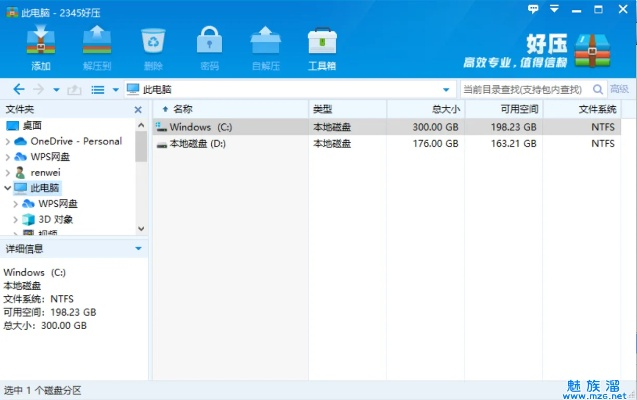
Task: Select the 本地磁盘 (D:) drive row
Action: coord(387,143)
